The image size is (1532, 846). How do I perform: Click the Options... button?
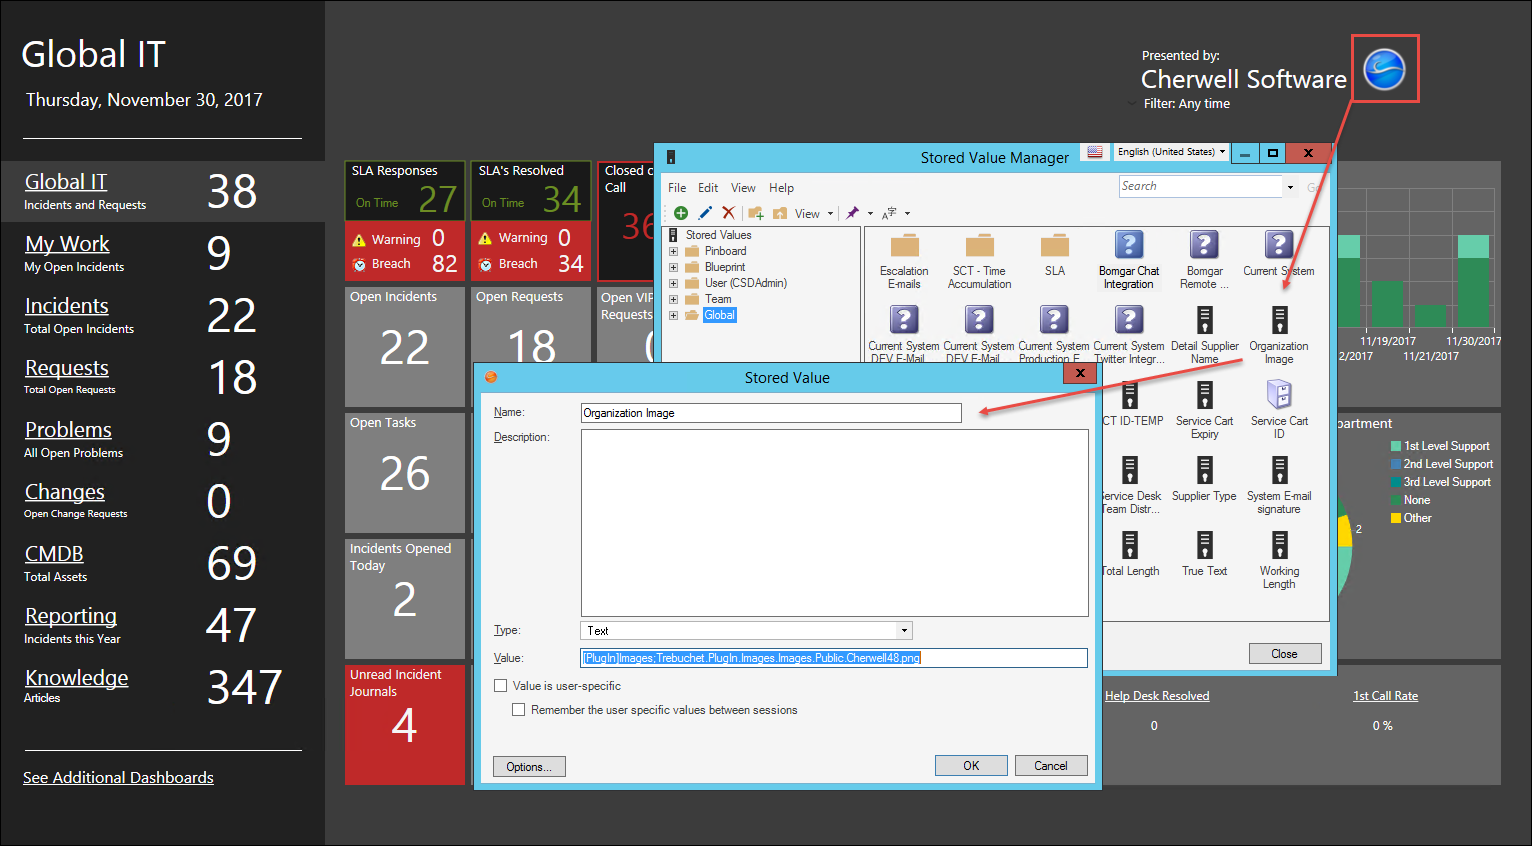tap(529, 767)
